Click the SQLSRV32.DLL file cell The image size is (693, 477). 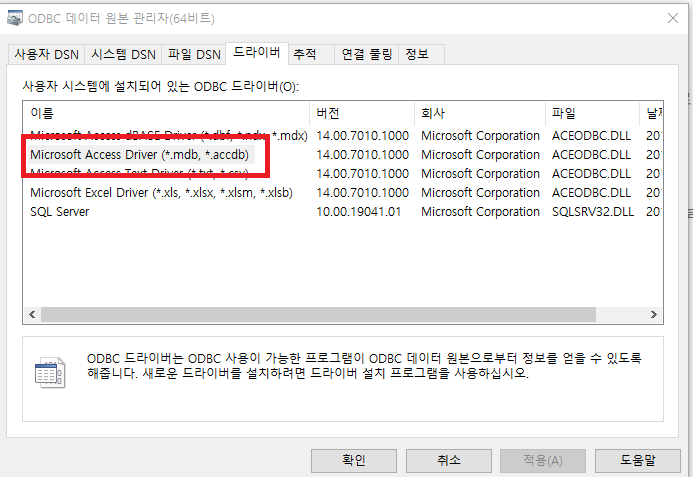click(593, 212)
